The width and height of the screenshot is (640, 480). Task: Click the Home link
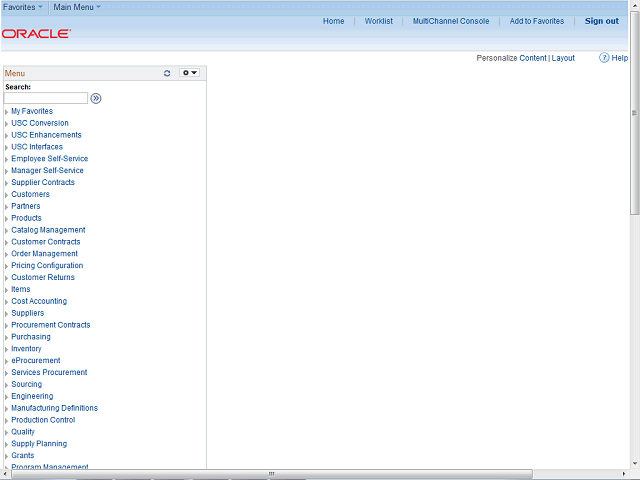[333, 21]
